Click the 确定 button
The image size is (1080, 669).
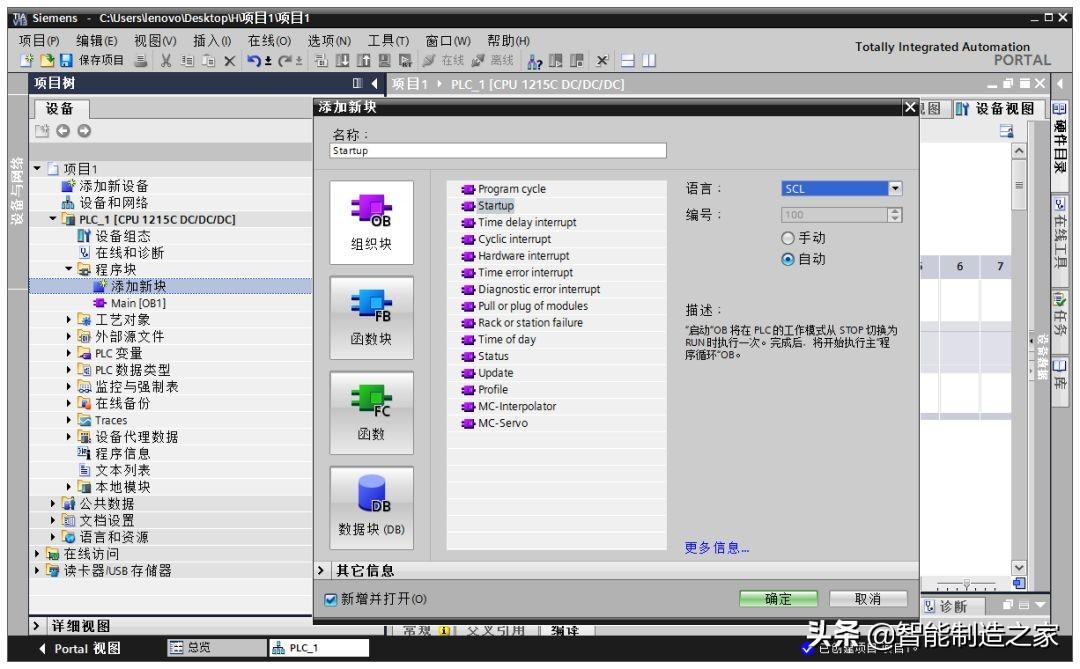point(778,599)
